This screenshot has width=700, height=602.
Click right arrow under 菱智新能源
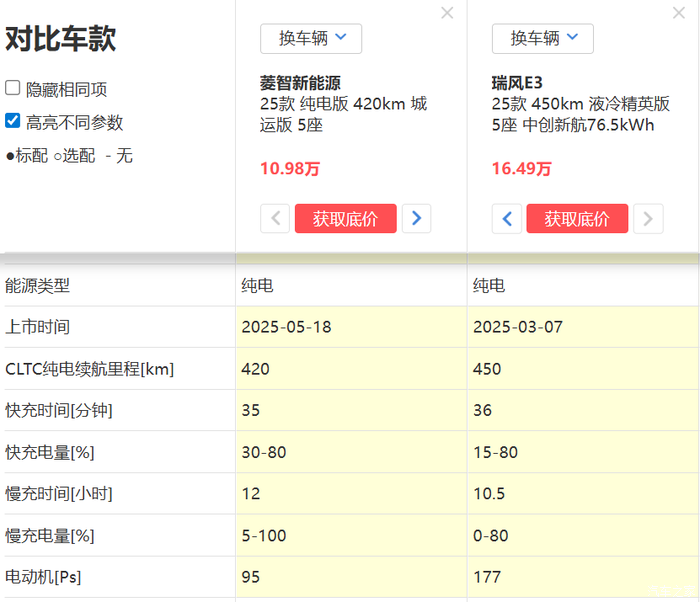tap(416, 219)
